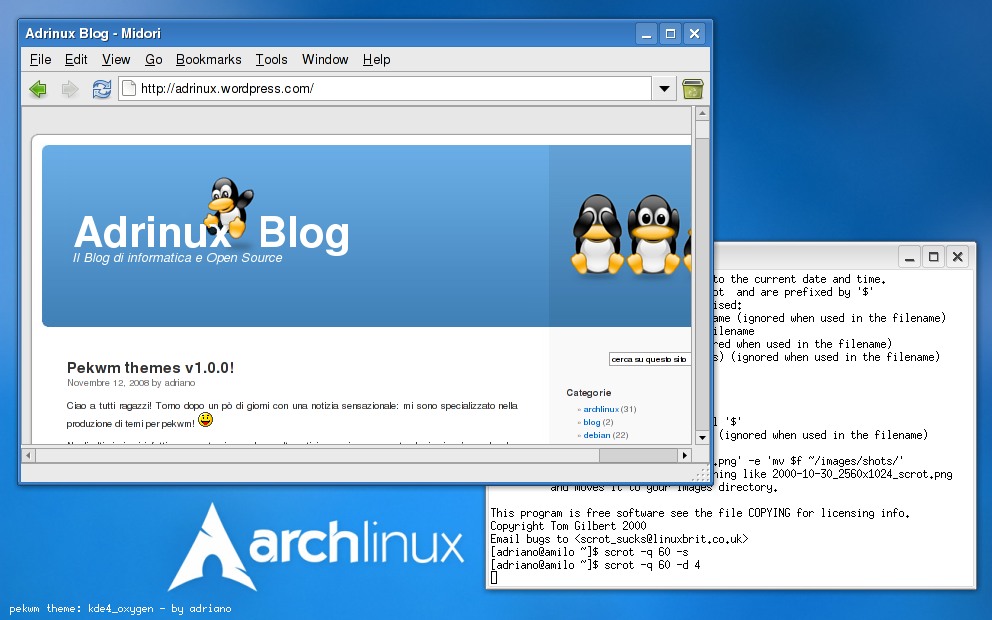Click the horizontal scrollbar thumb in Midori
The height and width of the screenshot is (620, 992).
[x=638, y=455]
